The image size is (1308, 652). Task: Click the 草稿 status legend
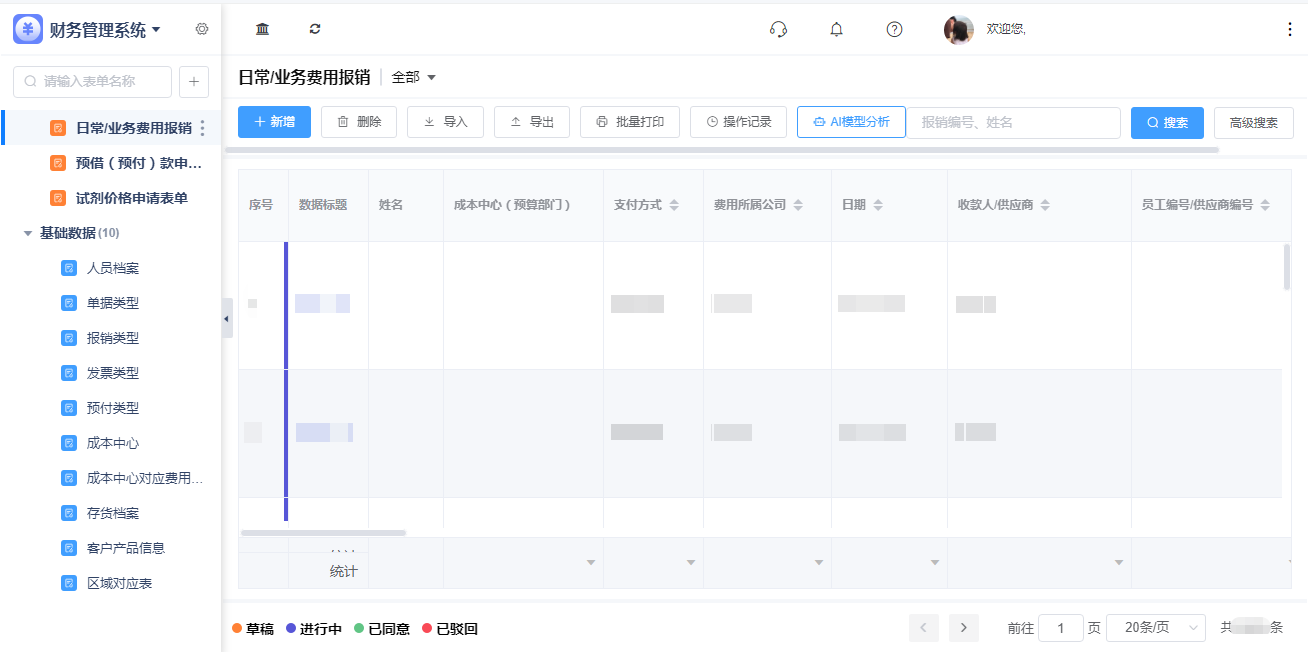pos(253,629)
